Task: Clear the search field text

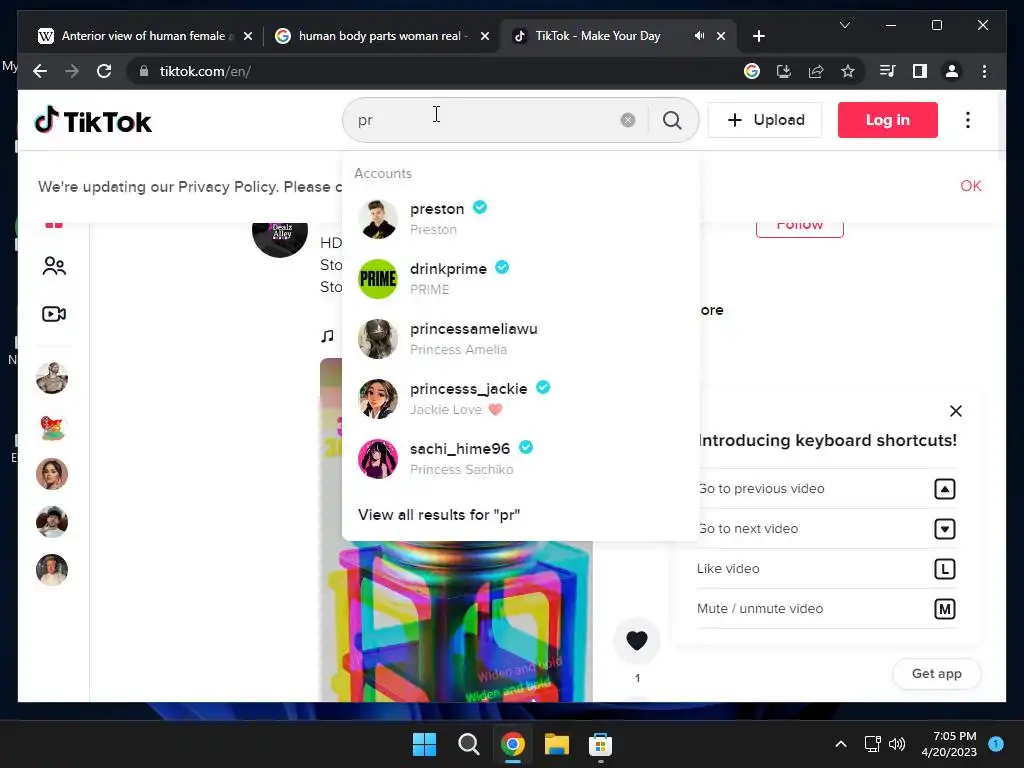Action: click(x=628, y=120)
